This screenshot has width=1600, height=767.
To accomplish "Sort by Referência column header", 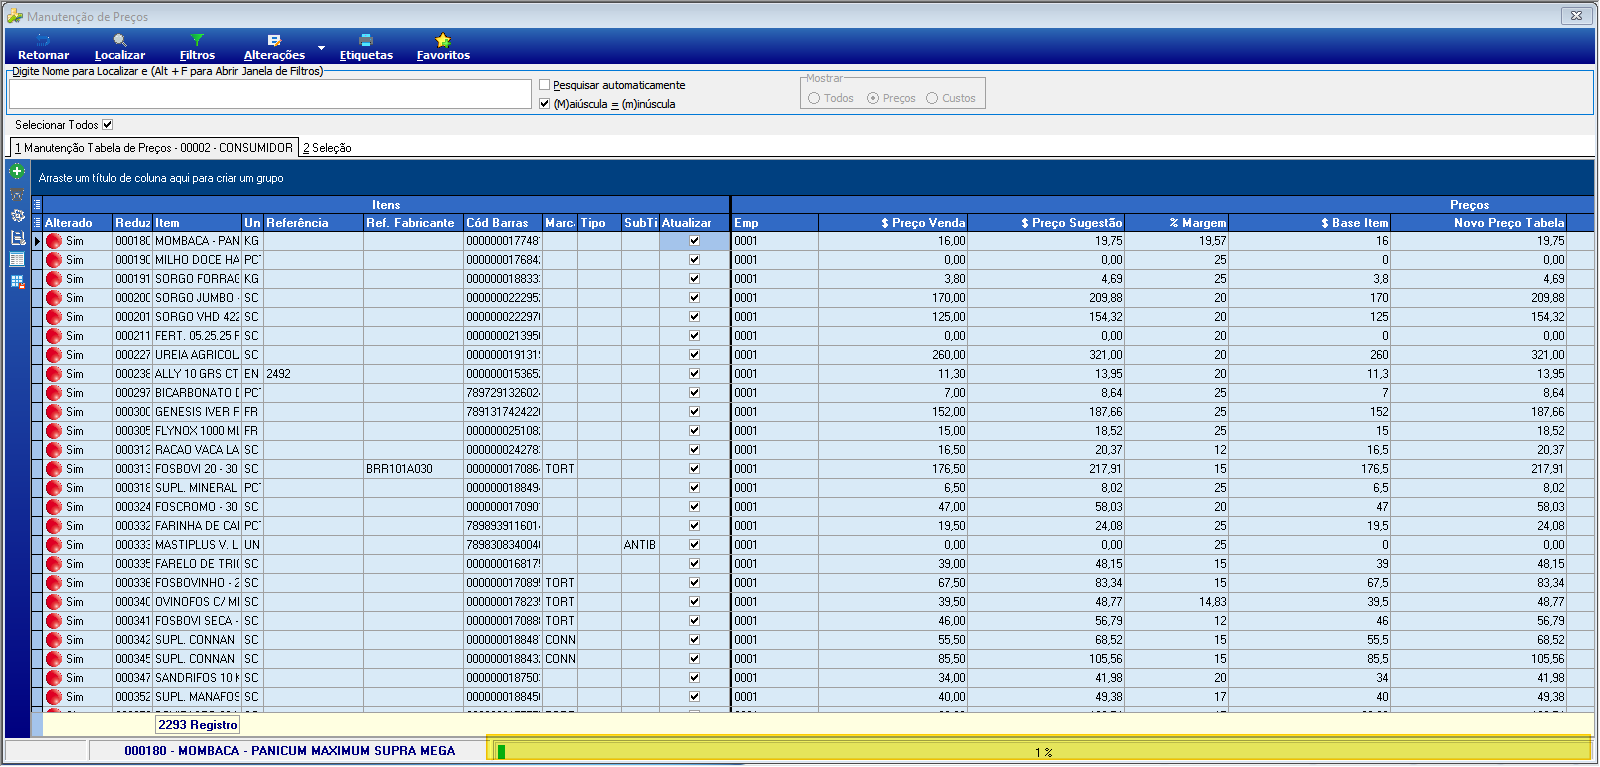I will pyautogui.click(x=313, y=223).
